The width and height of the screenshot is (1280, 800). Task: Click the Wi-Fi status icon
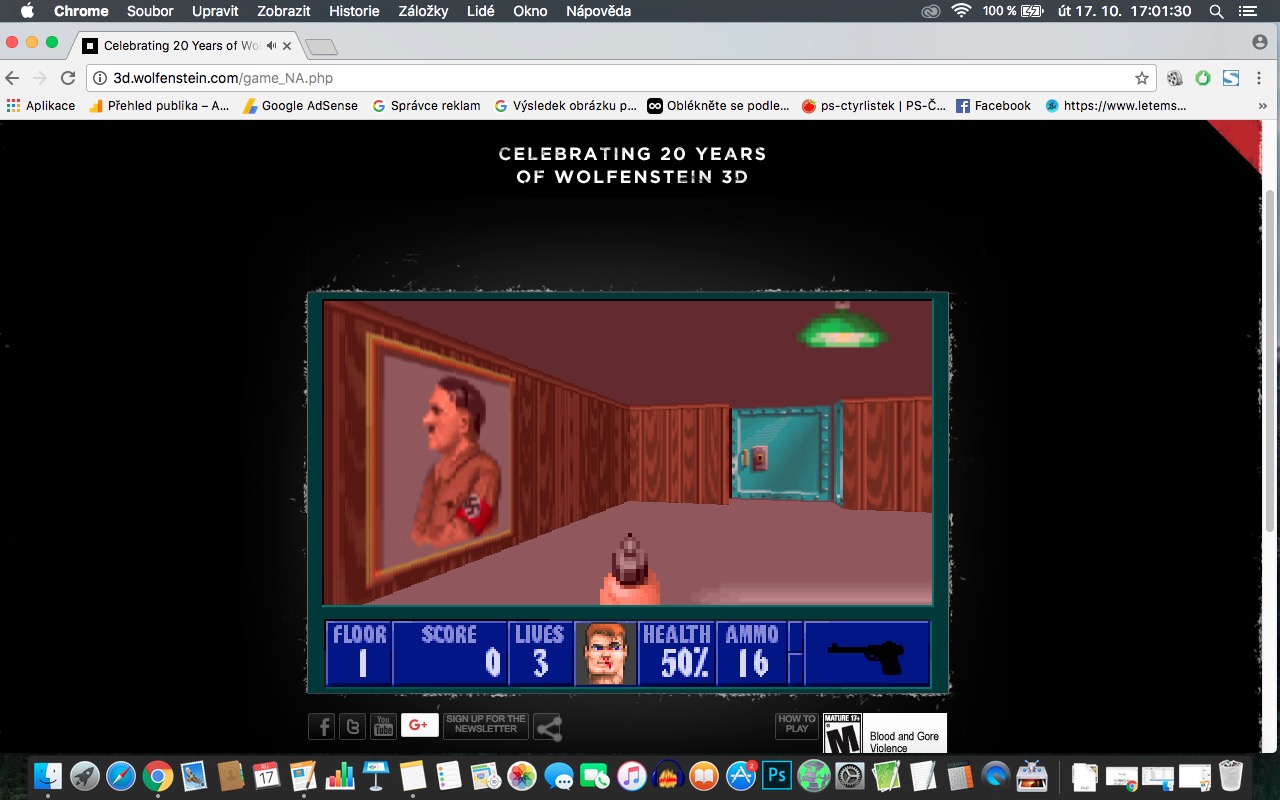click(961, 11)
